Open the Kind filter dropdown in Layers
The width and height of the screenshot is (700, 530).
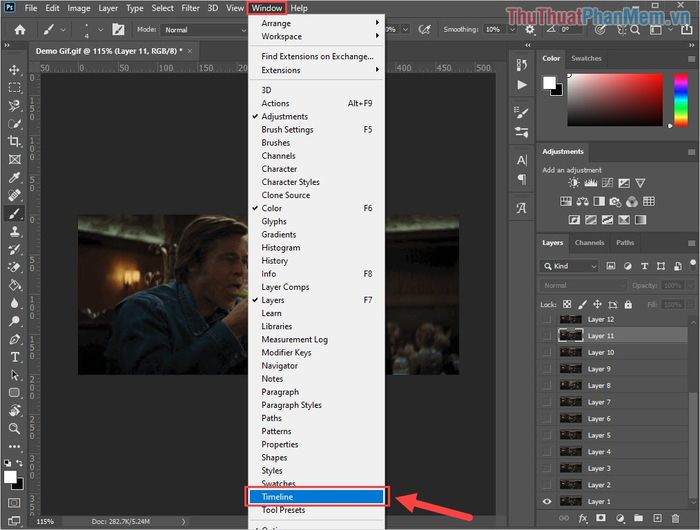[x=570, y=267]
